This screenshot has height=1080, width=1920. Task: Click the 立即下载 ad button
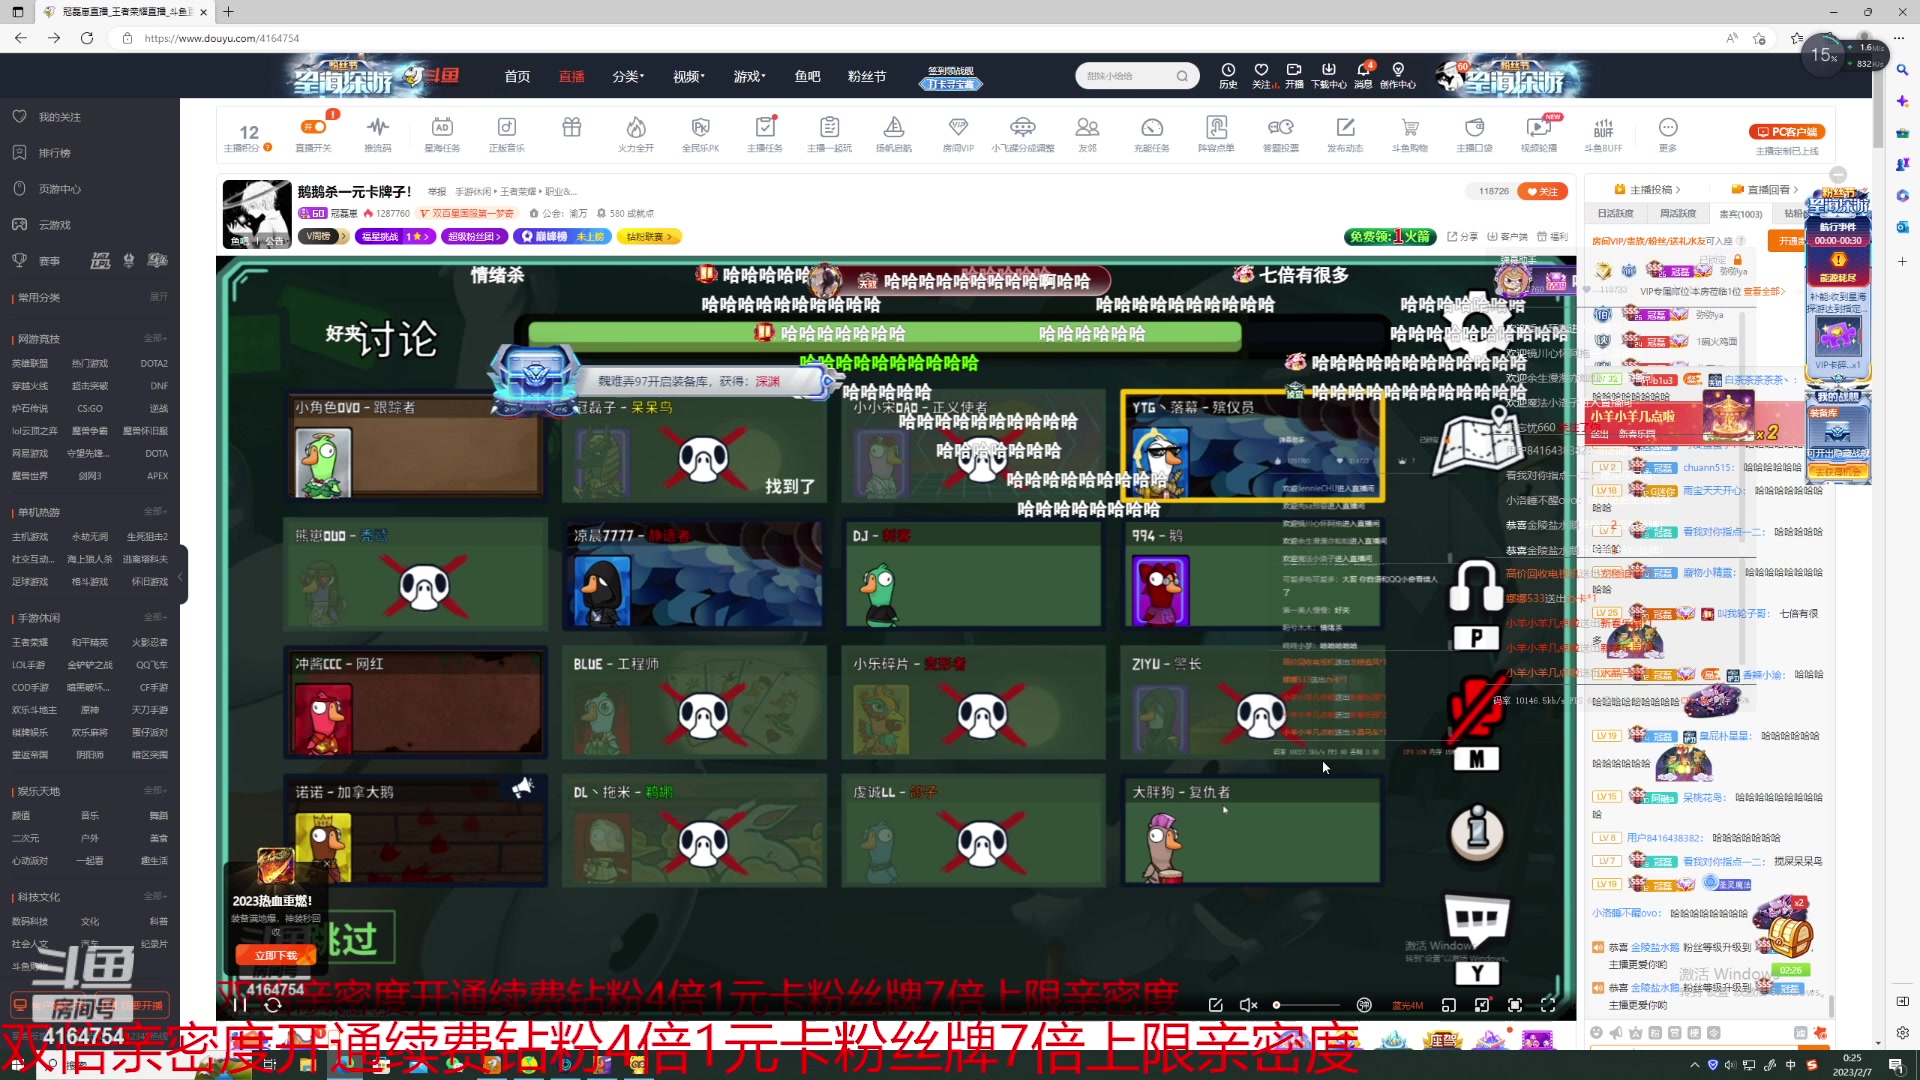276,956
